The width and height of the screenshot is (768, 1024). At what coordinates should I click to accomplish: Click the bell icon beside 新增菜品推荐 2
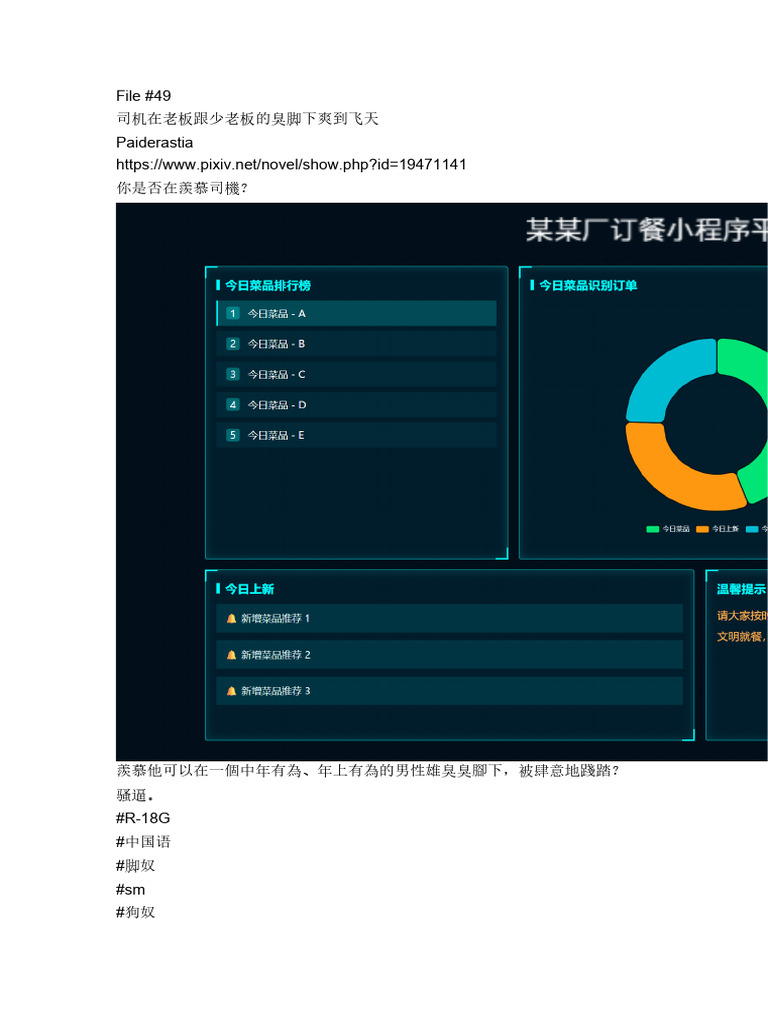tap(231, 655)
